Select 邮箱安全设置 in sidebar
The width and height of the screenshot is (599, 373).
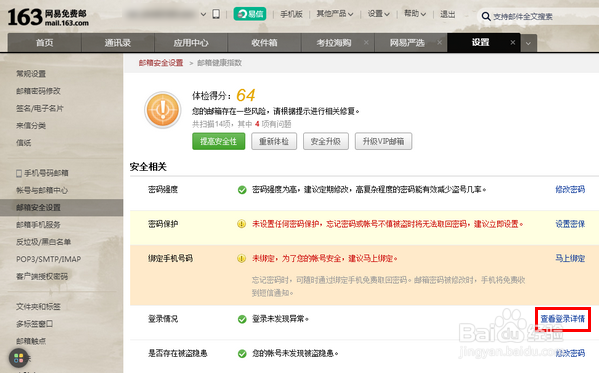62,208
